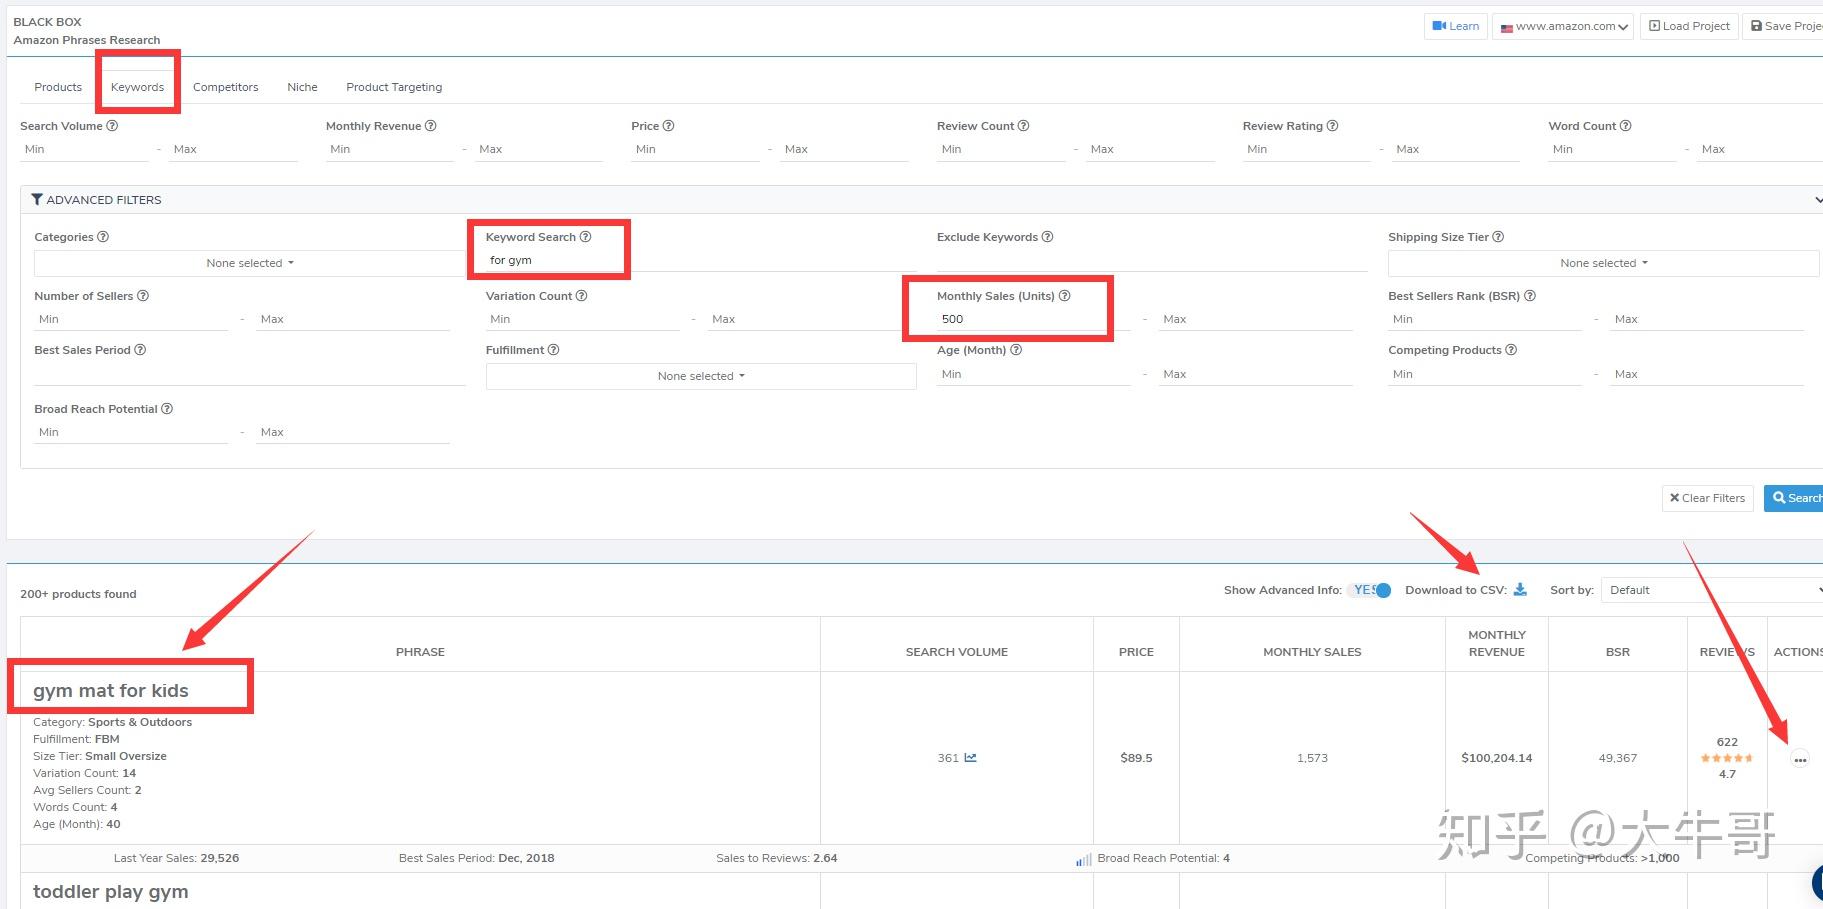Click the Competing Products help icon
The width and height of the screenshot is (1823, 909).
coord(1511,350)
